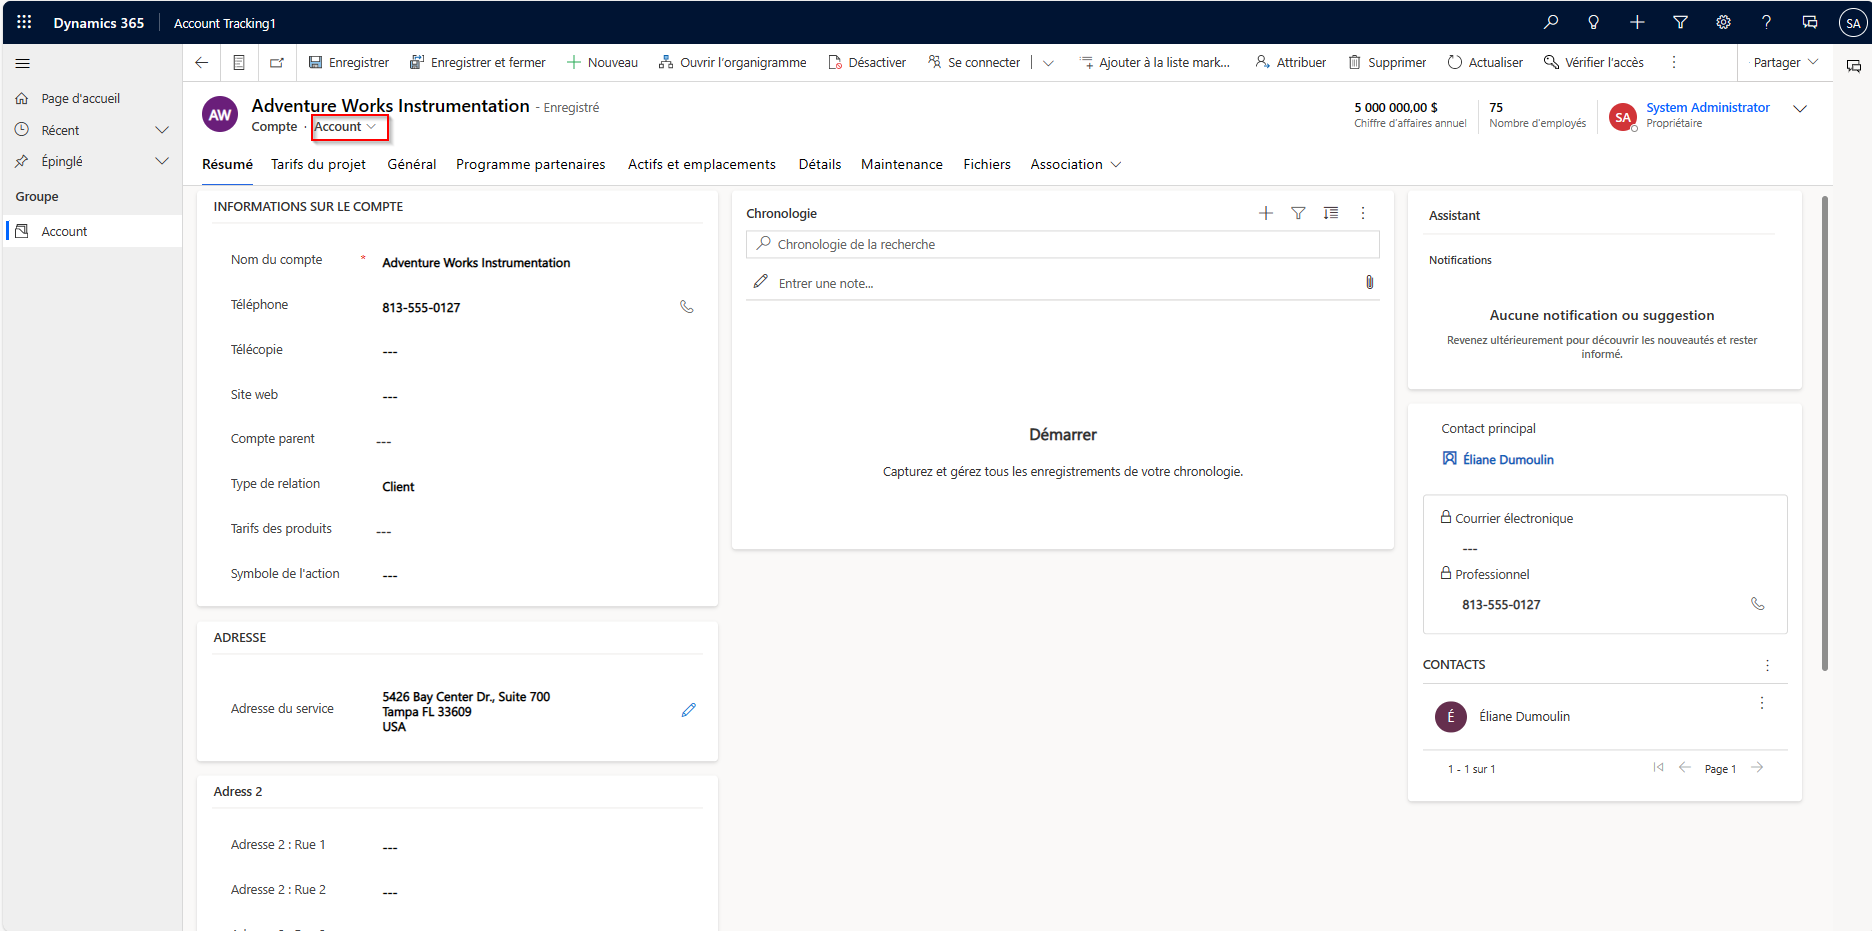Image resolution: width=1872 pixels, height=931 pixels.
Task: Open the Programme partenaires tab
Action: 530,165
